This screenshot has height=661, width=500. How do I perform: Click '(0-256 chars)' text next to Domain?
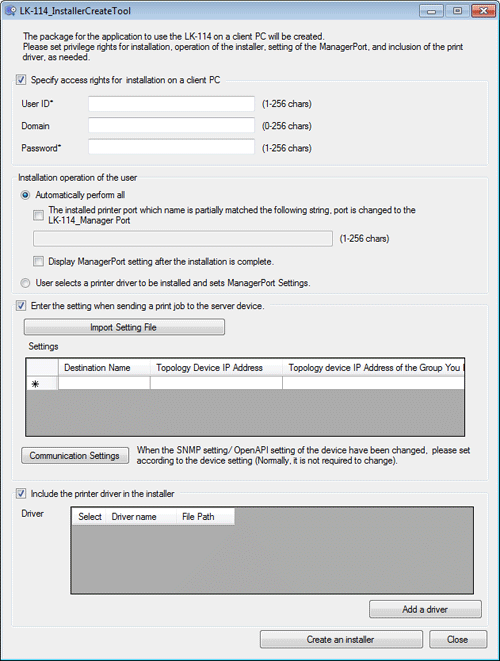(x=287, y=126)
